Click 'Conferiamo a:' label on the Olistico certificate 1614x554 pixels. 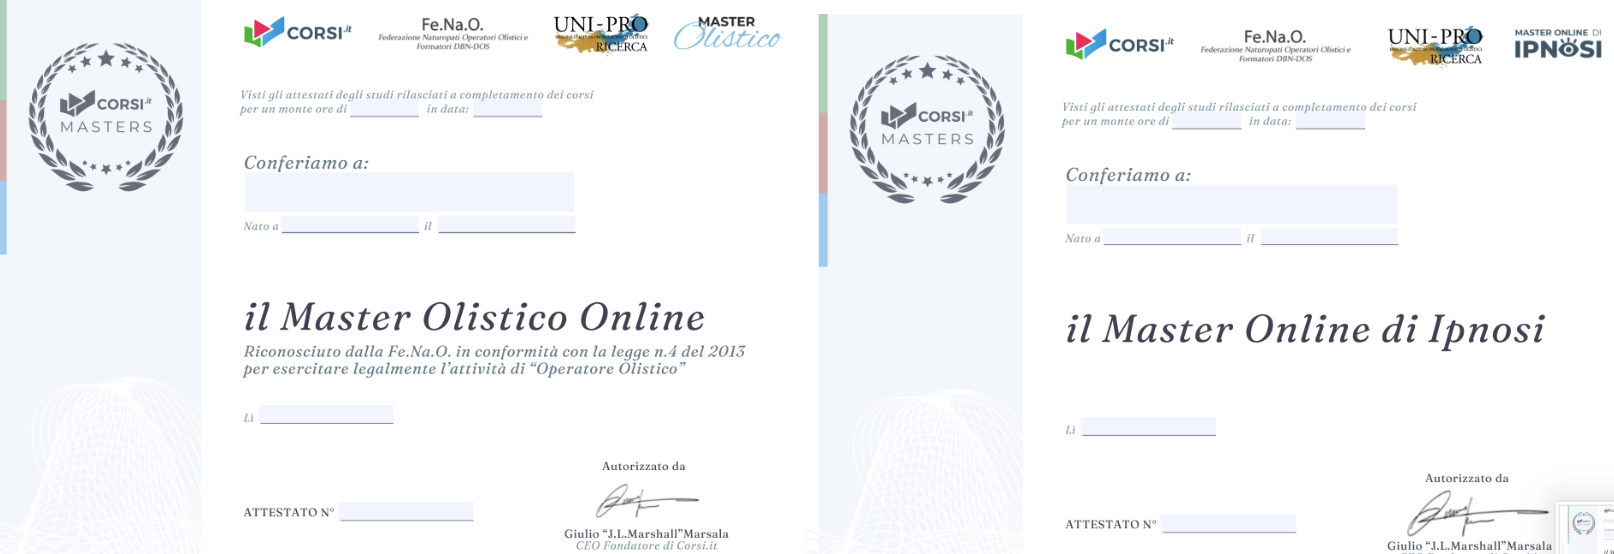[306, 162]
